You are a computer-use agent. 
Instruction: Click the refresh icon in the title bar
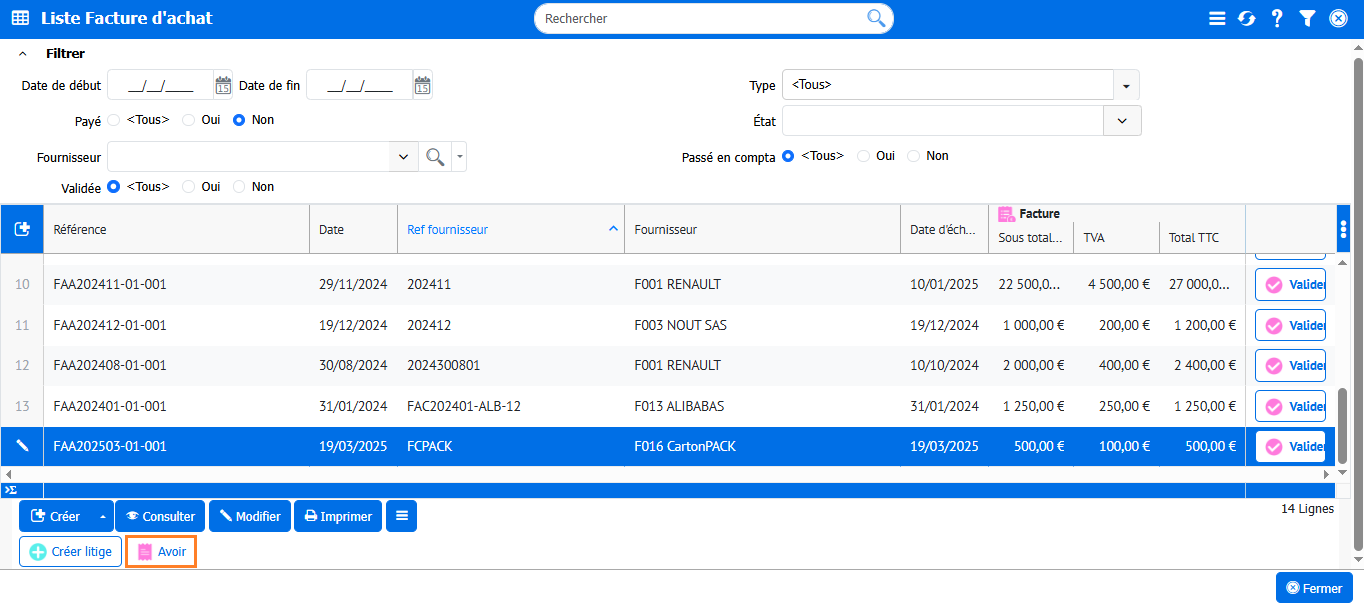[x=1246, y=19]
